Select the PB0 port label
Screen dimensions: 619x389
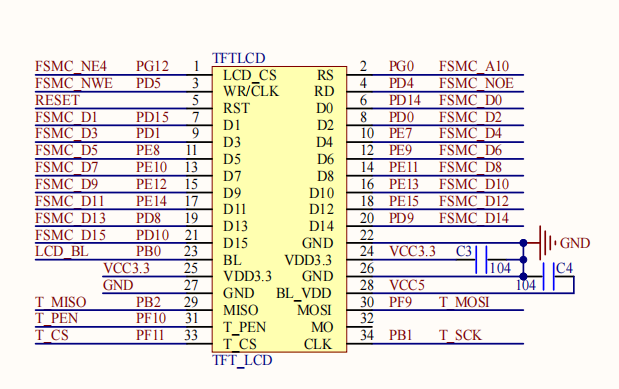pos(148,251)
